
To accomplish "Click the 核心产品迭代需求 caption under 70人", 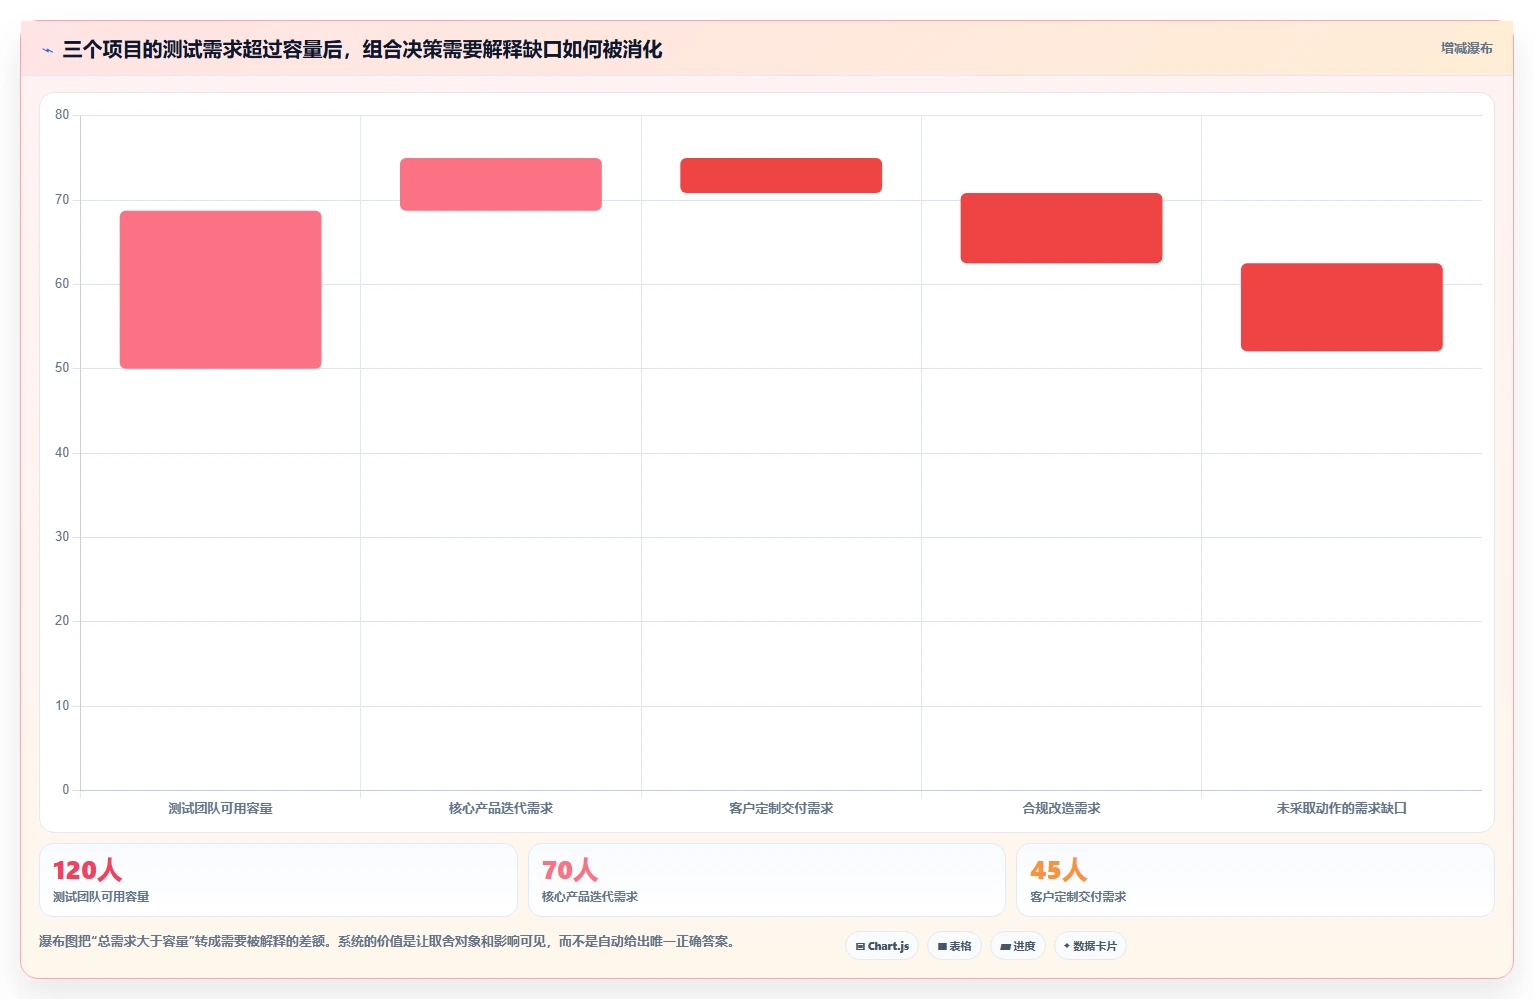I will pyautogui.click(x=590, y=897).
